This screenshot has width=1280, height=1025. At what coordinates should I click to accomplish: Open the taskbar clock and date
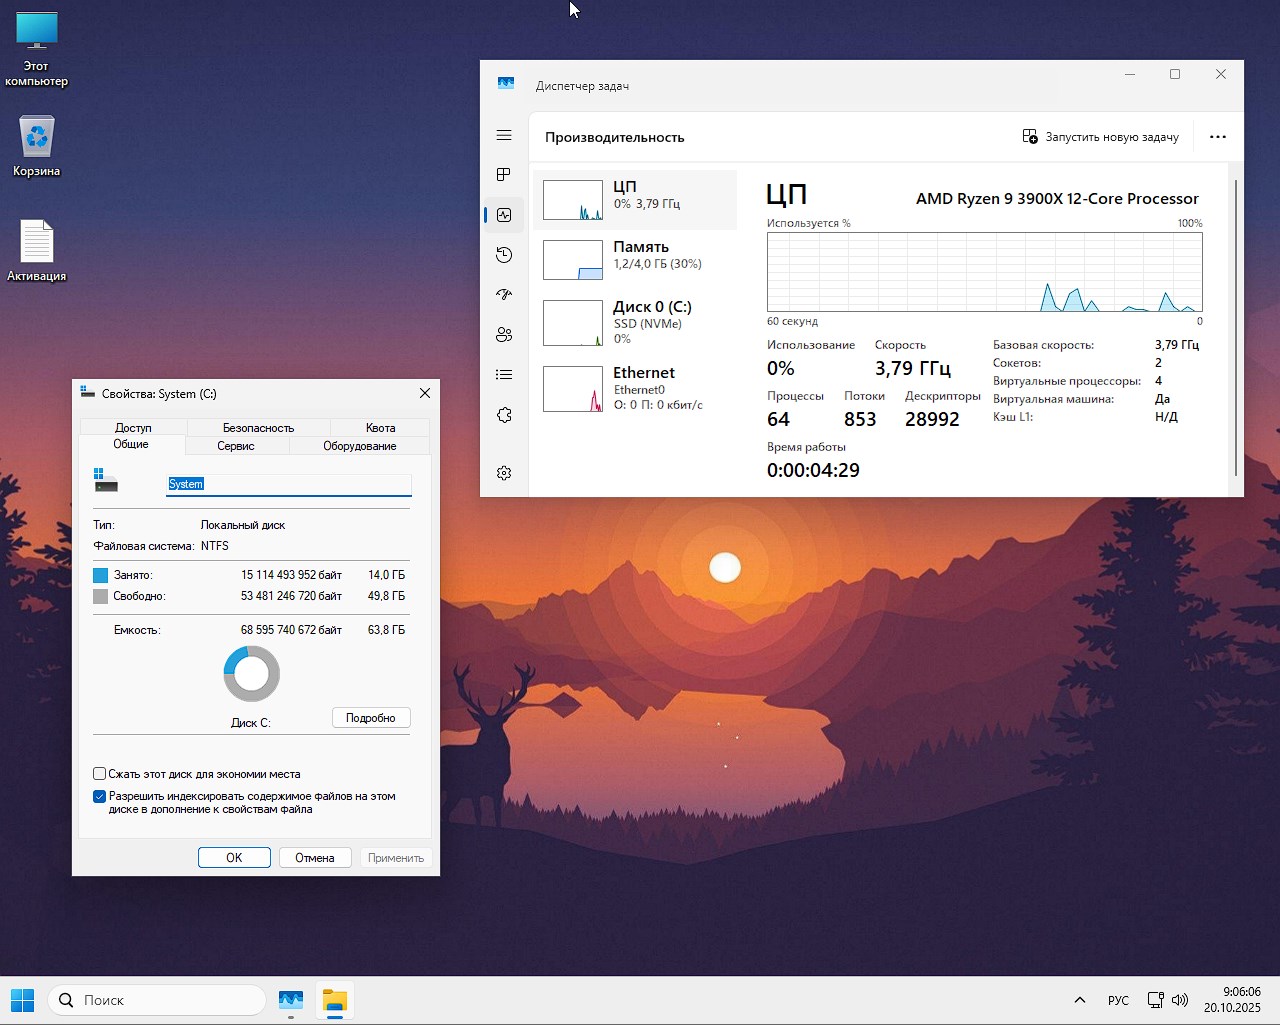pos(1232,1000)
